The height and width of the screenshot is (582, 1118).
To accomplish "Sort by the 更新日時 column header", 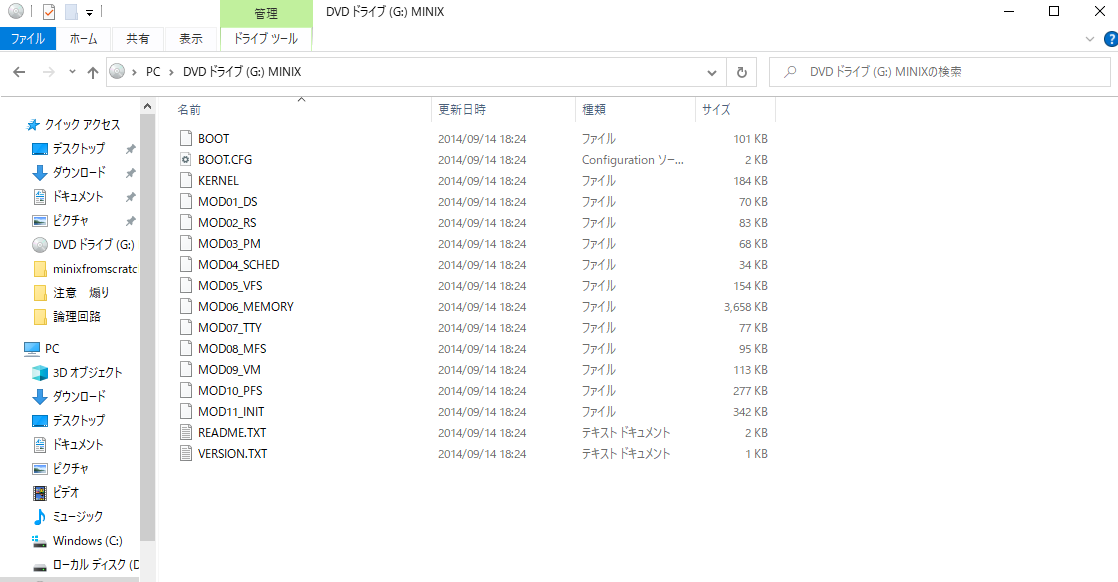I will [462, 110].
